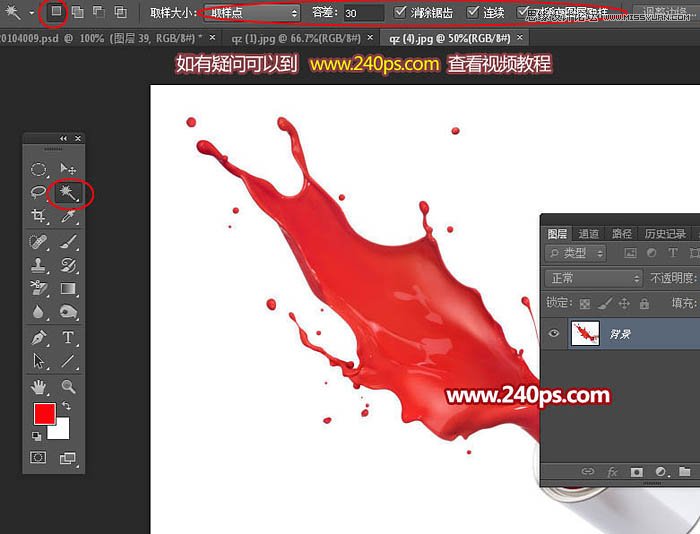This screenshot has width=700, height=534.
Task: Close the qz (1).jpg document tab
Action: pos(370,38)
